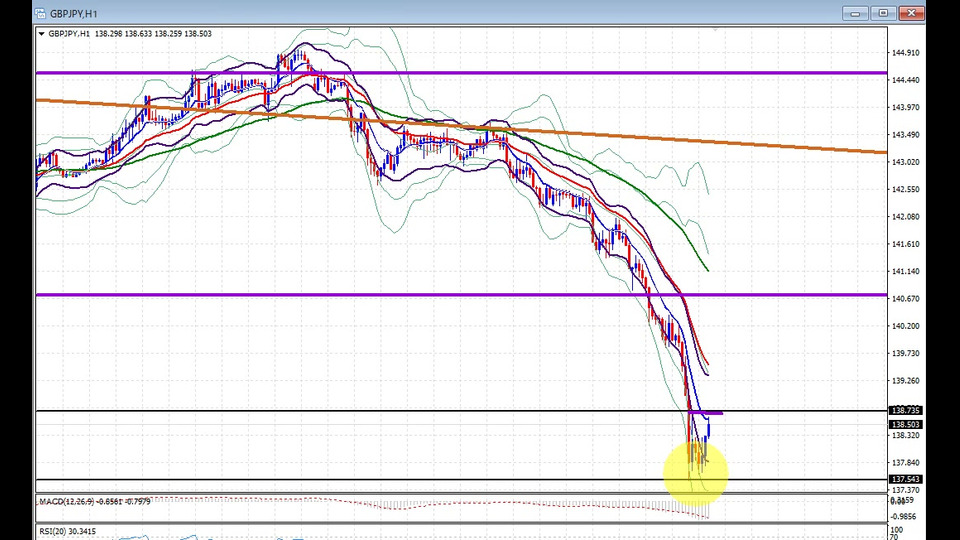Maximize the GBPJPY chart window
This screenshot has height=540, width=960.
(883, 13)
